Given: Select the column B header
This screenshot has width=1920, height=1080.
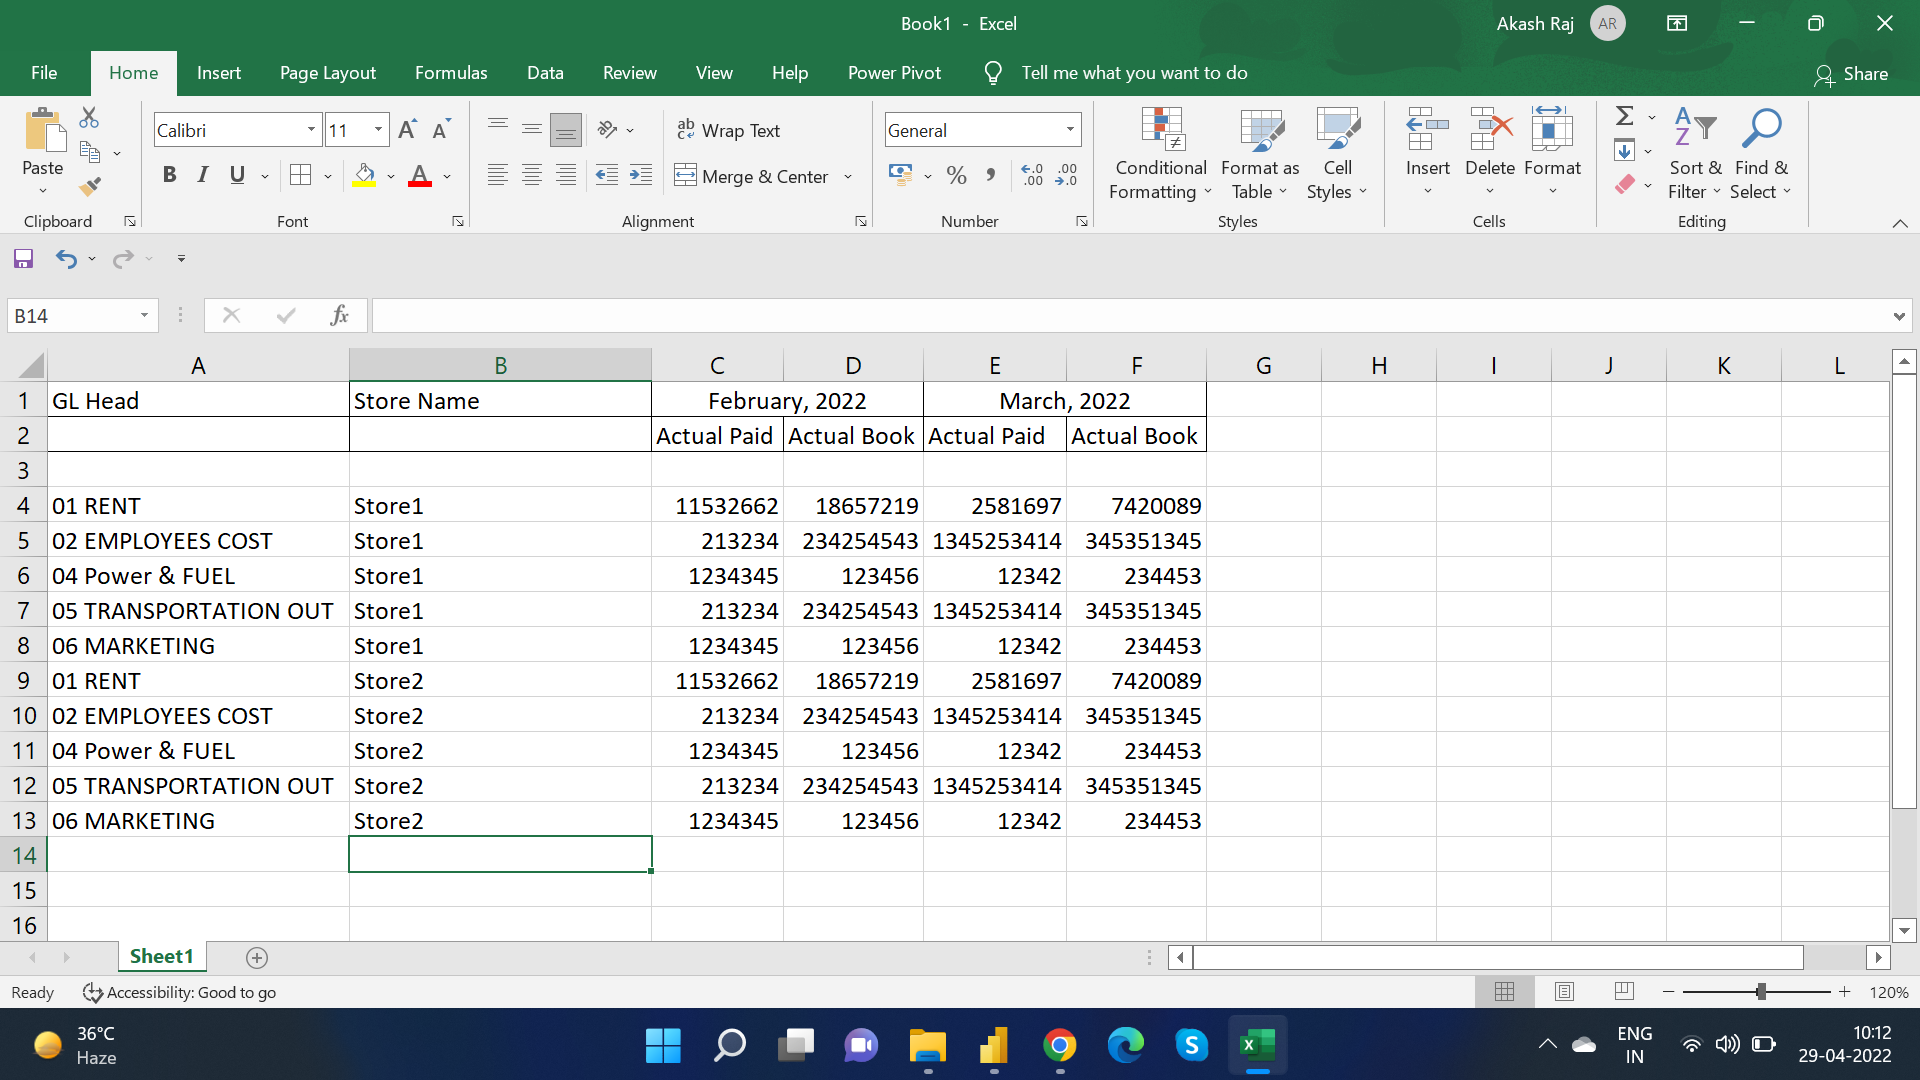Looking at the screenshot, I should click(x=500, y=366).
